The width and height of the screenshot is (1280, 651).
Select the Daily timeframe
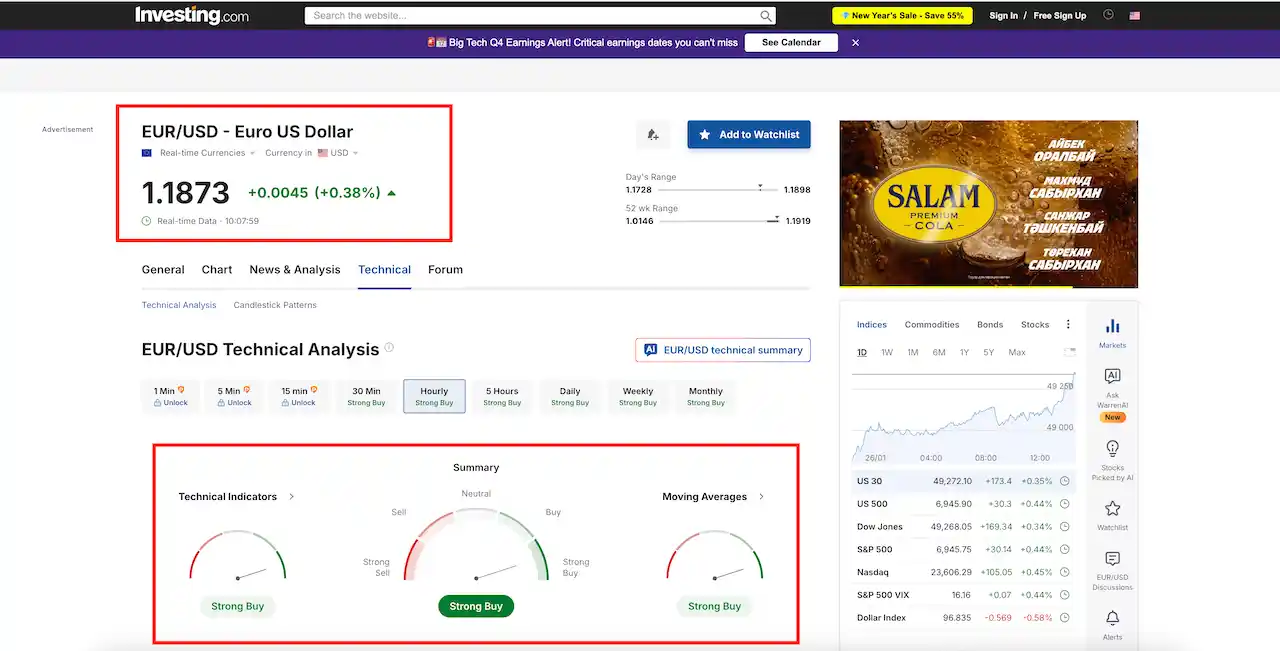570,396
